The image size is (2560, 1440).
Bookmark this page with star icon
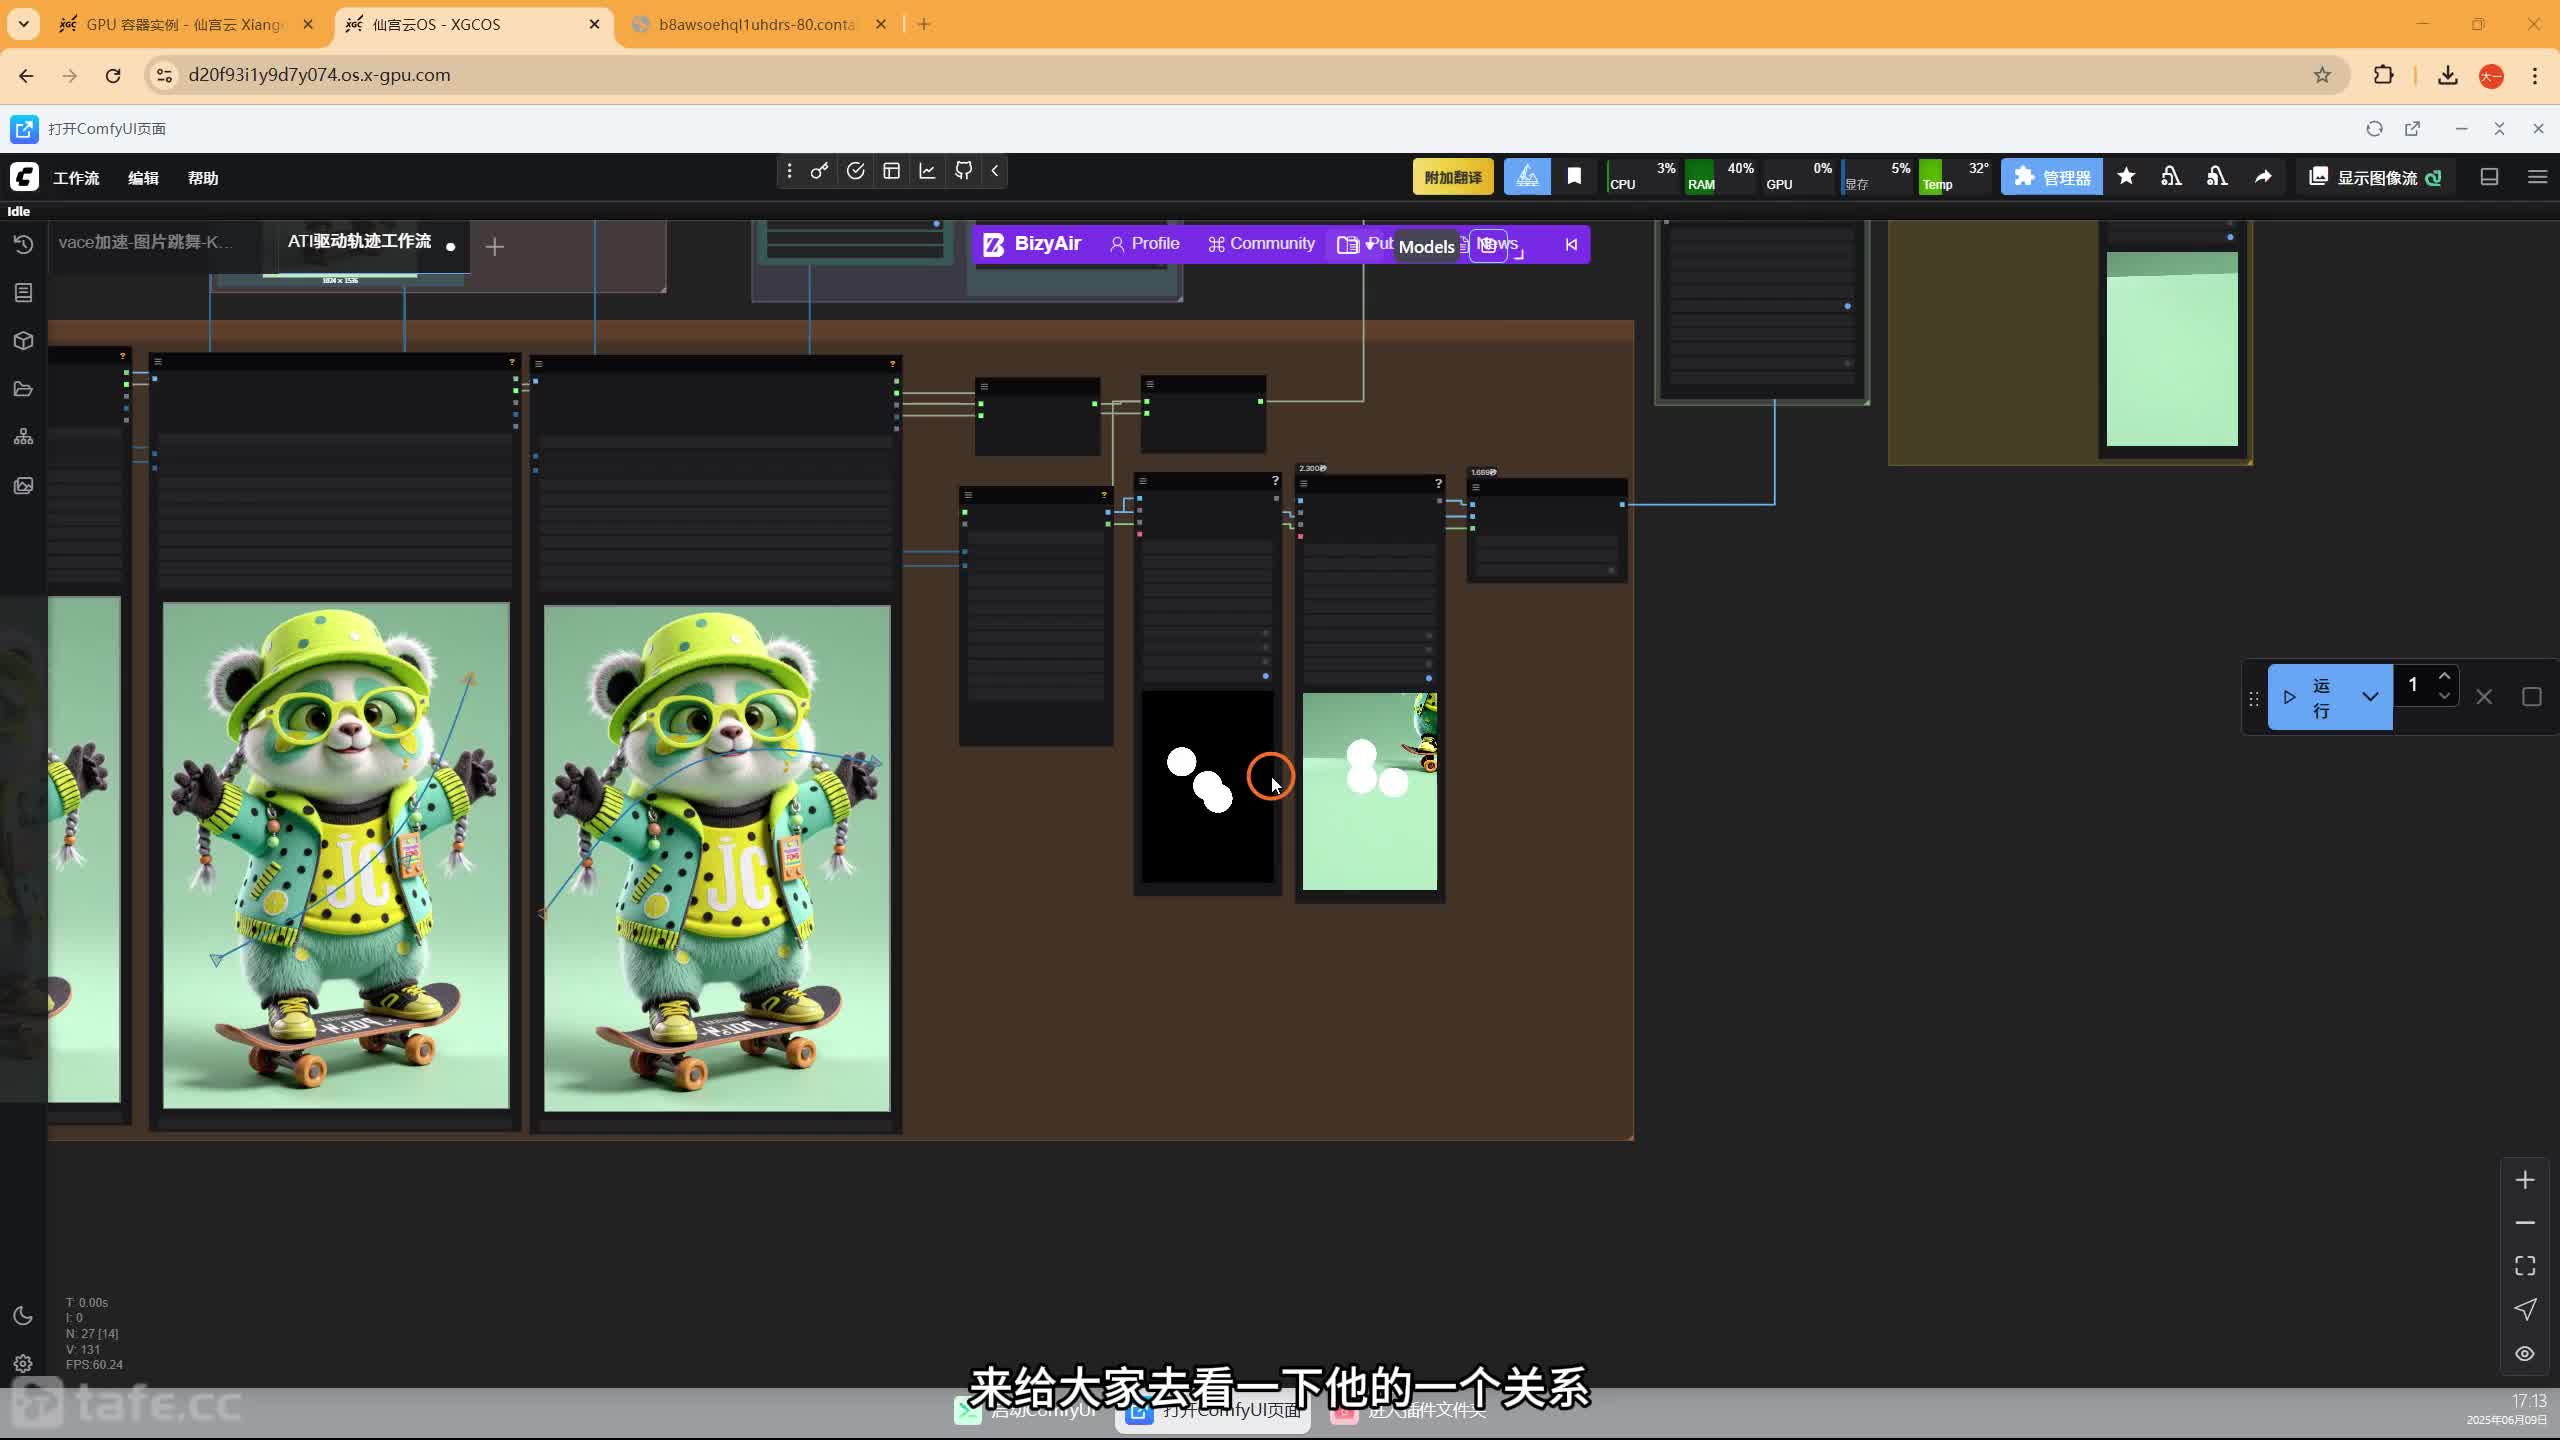pos(2322,75)
